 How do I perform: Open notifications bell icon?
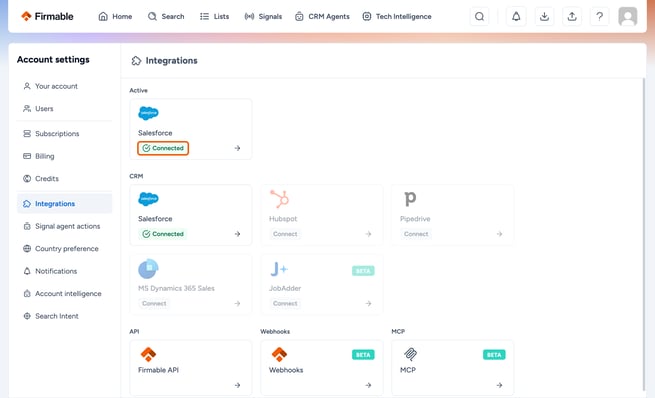coord(516,16)
